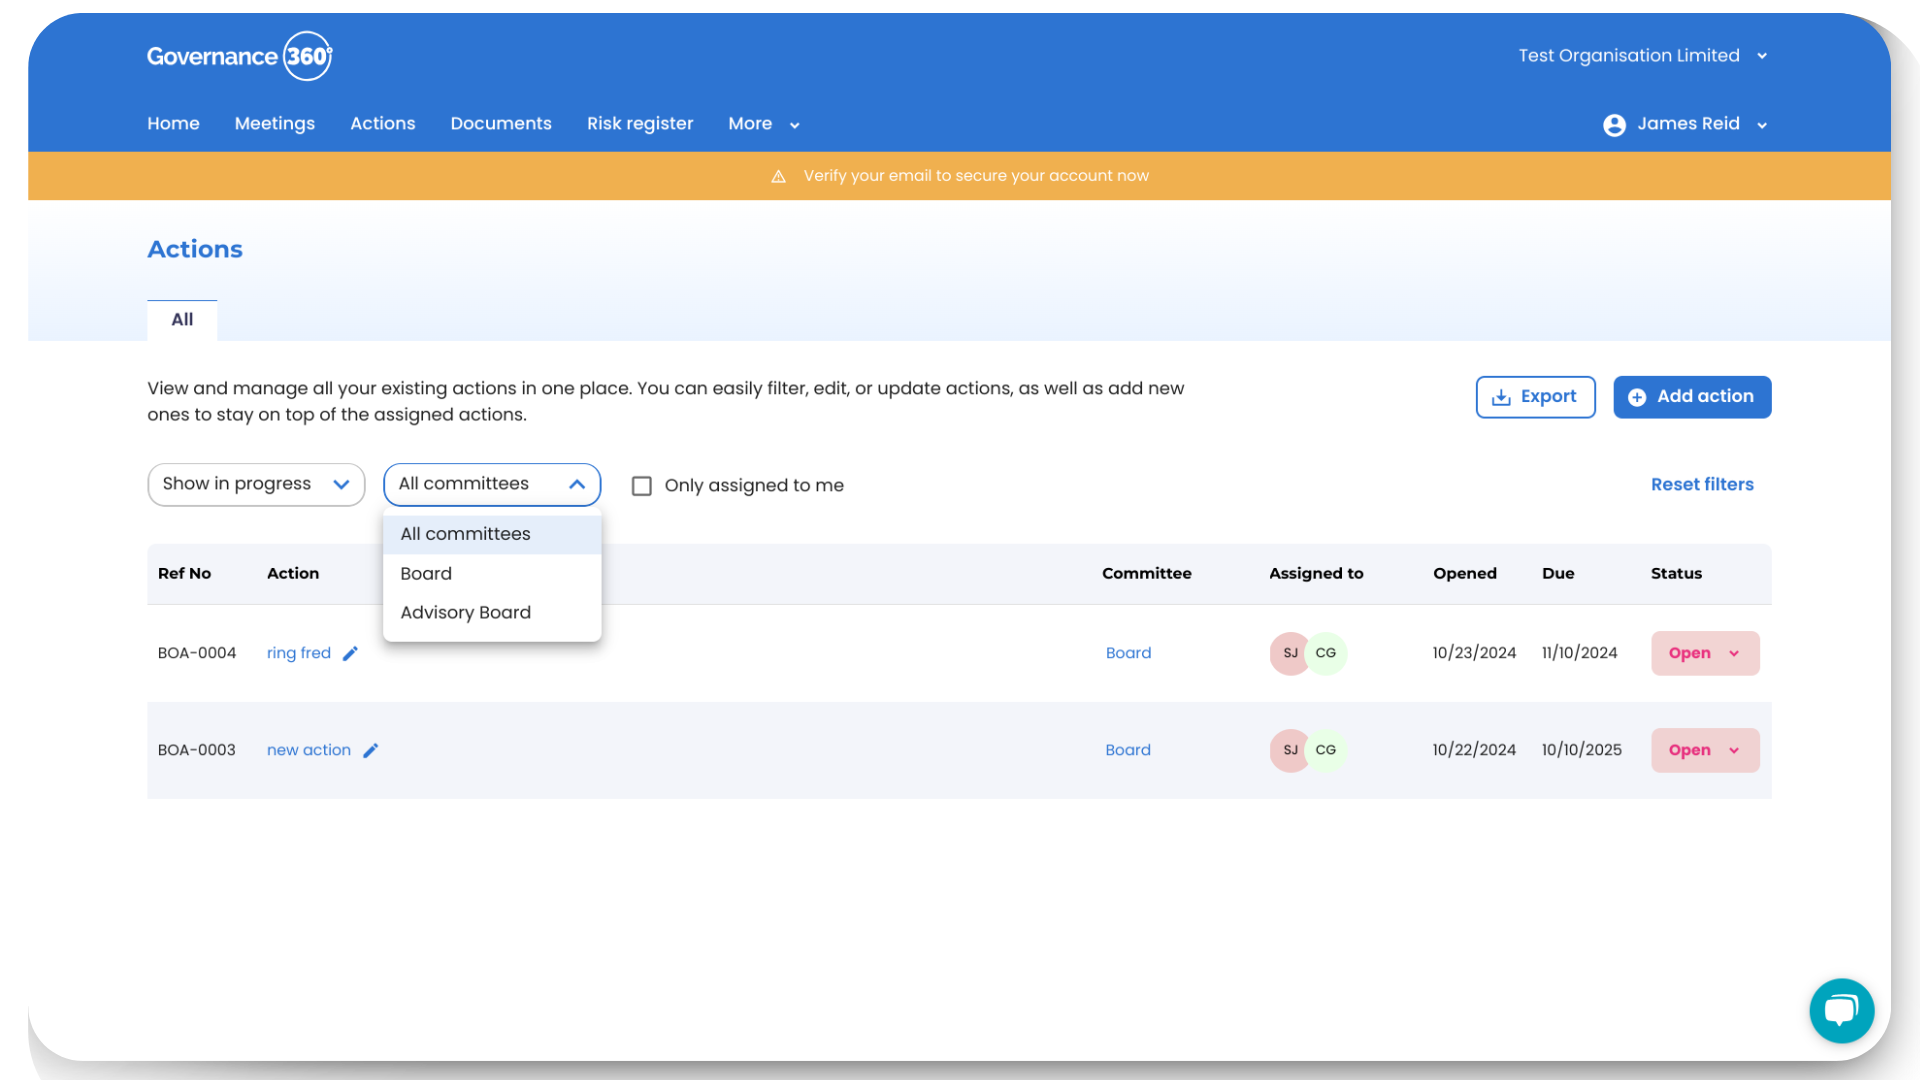Click the Governance 360 logo
This screenshot has height=1080, width=1920.
(x=239, y=56)
